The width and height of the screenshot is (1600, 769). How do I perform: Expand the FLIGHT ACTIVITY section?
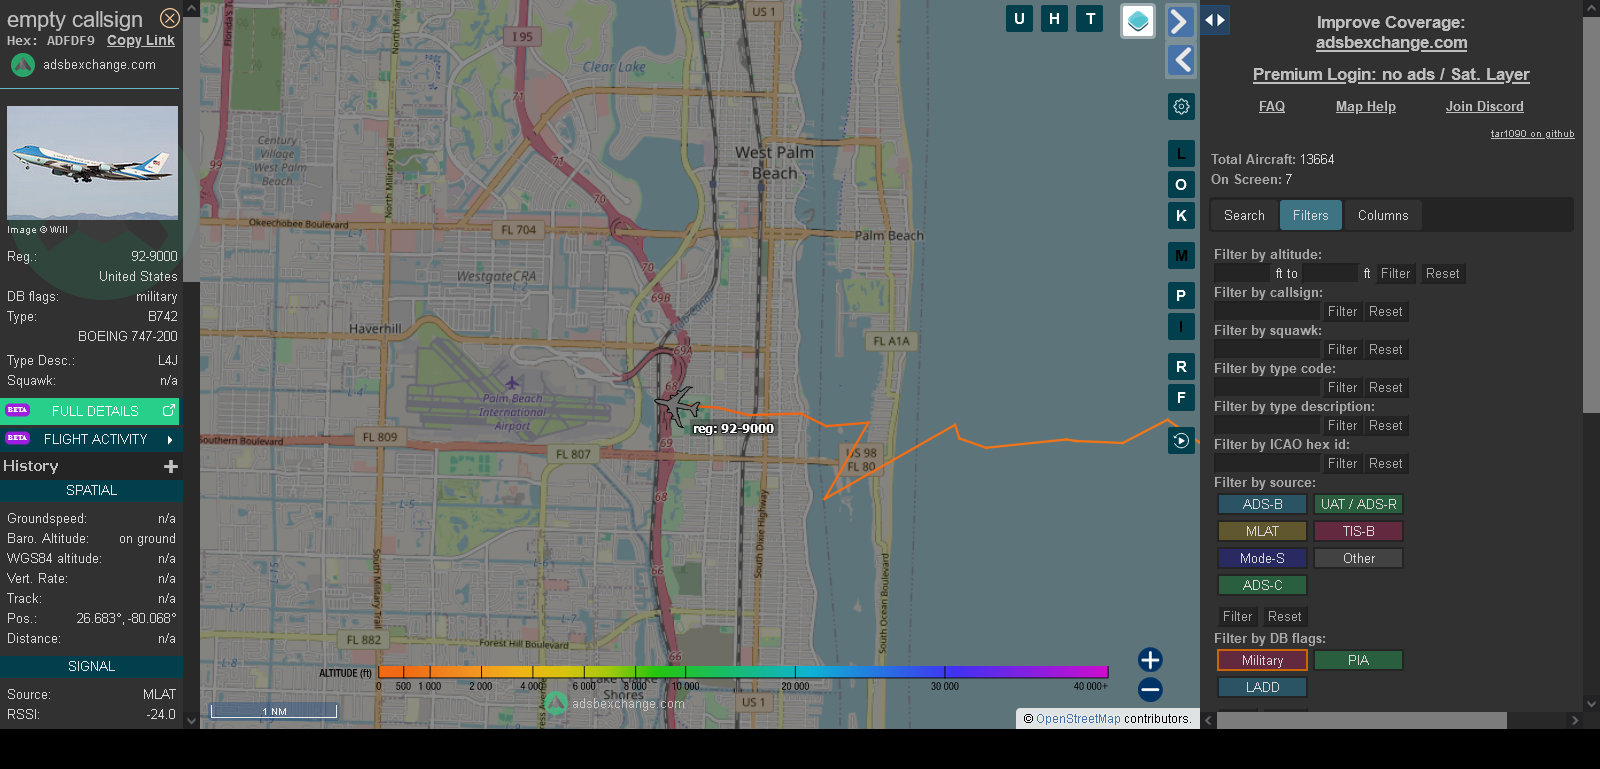click(x=90, y=439)
